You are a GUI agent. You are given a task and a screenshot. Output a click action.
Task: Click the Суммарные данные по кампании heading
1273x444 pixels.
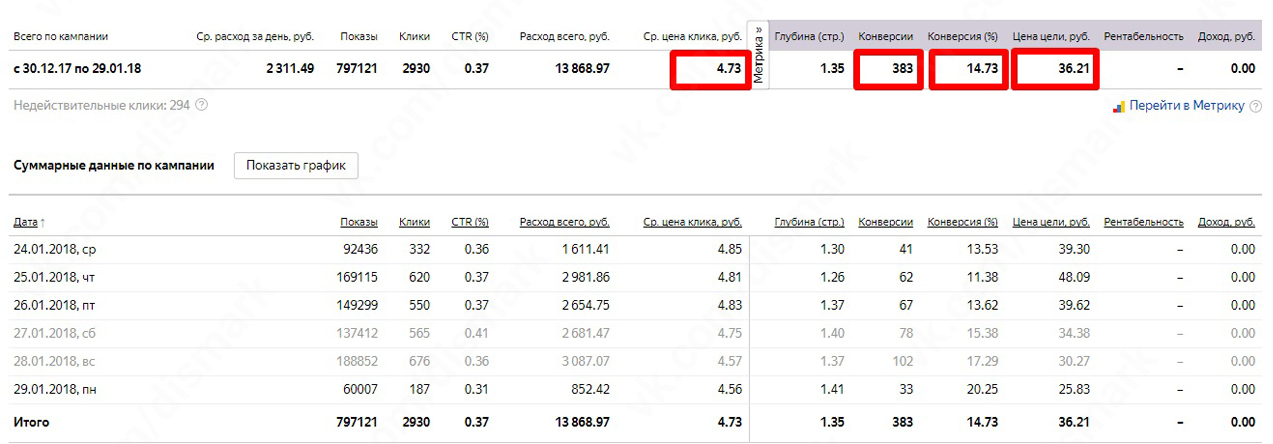click(114, 166)
